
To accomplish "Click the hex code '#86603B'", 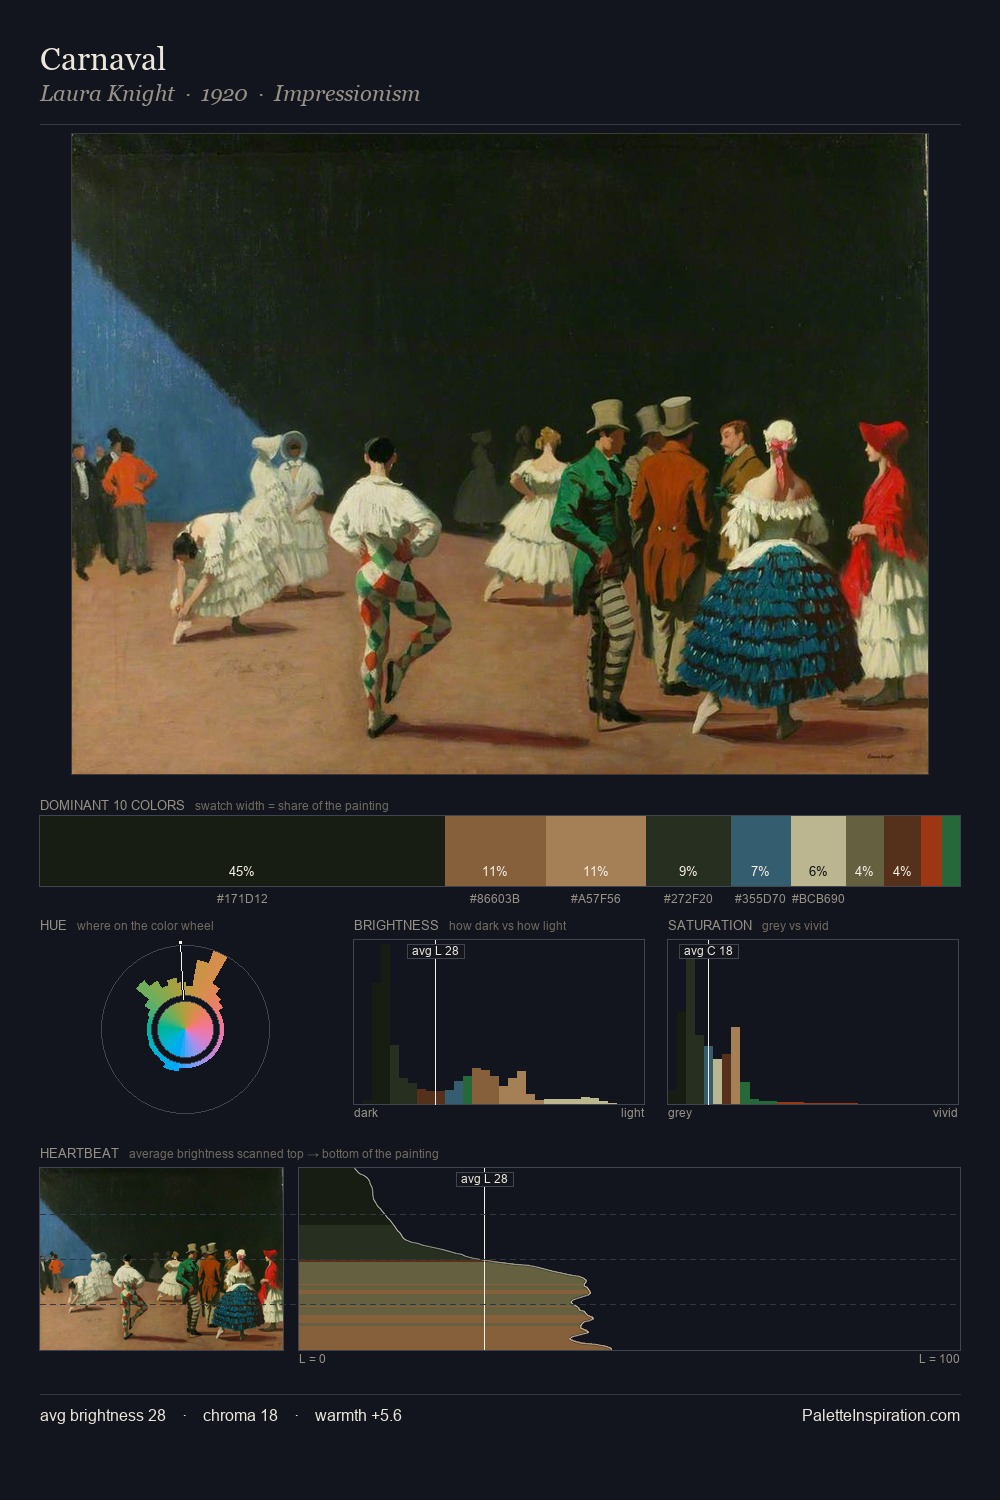I will click(495, 898).
